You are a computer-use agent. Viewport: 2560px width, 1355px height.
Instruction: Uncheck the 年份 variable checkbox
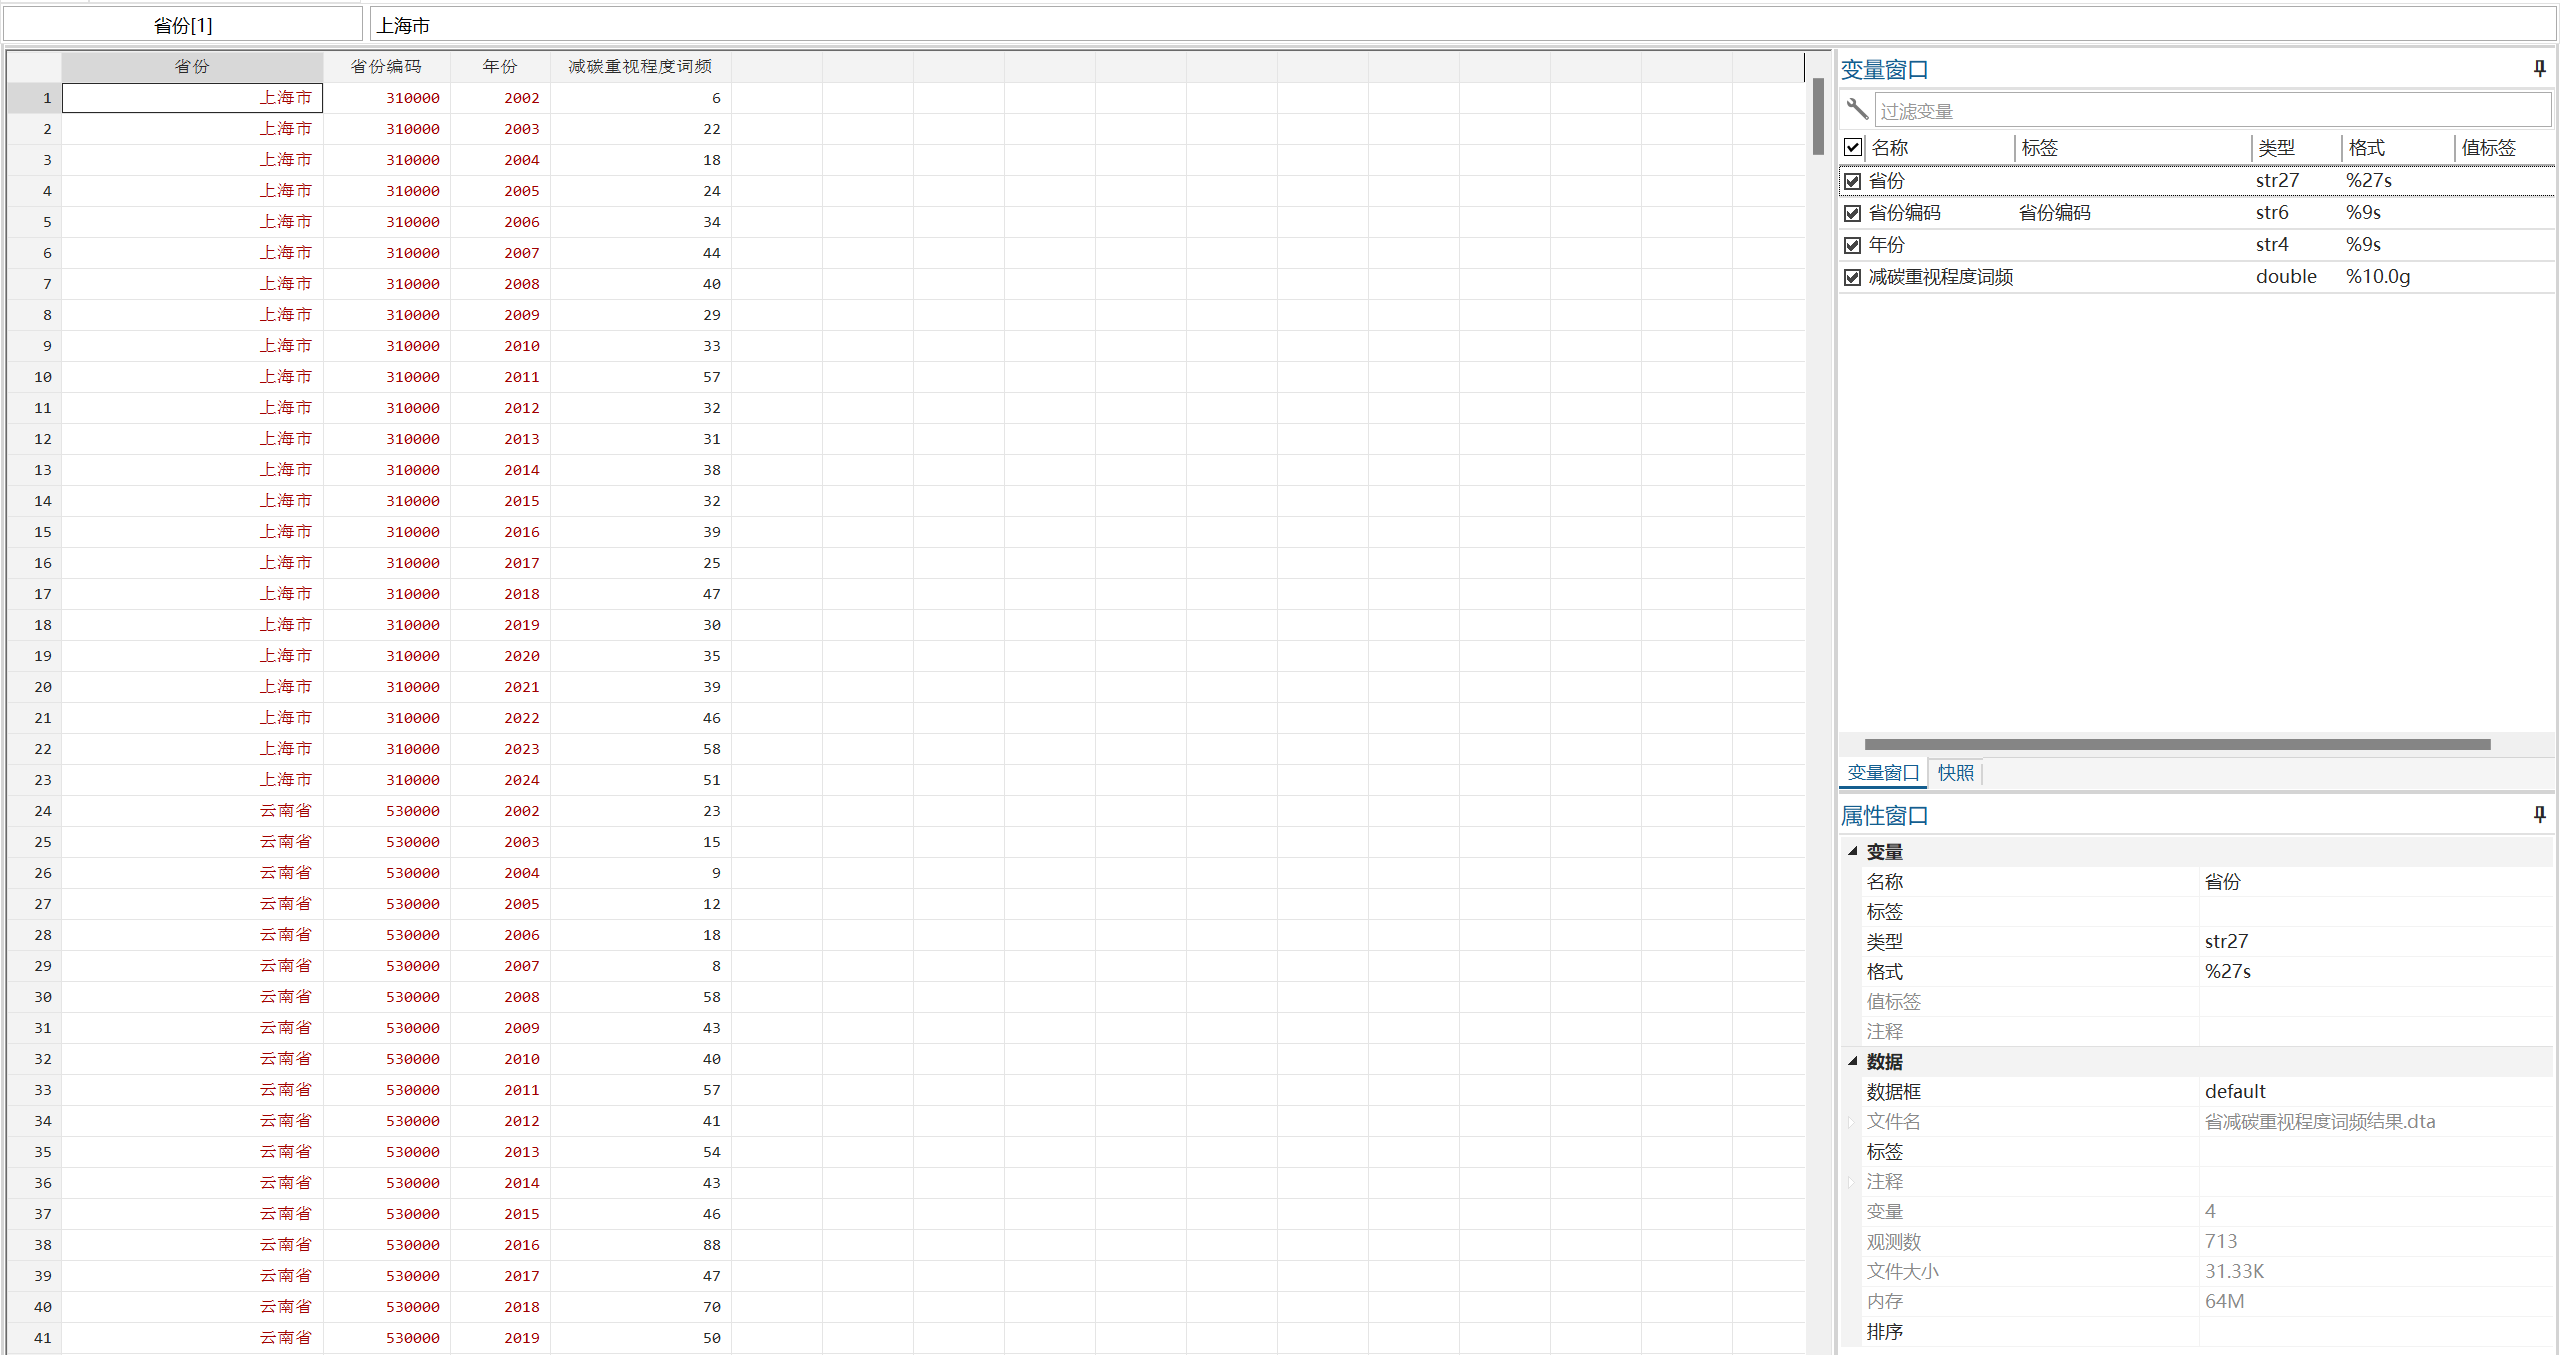[1853, 245]
